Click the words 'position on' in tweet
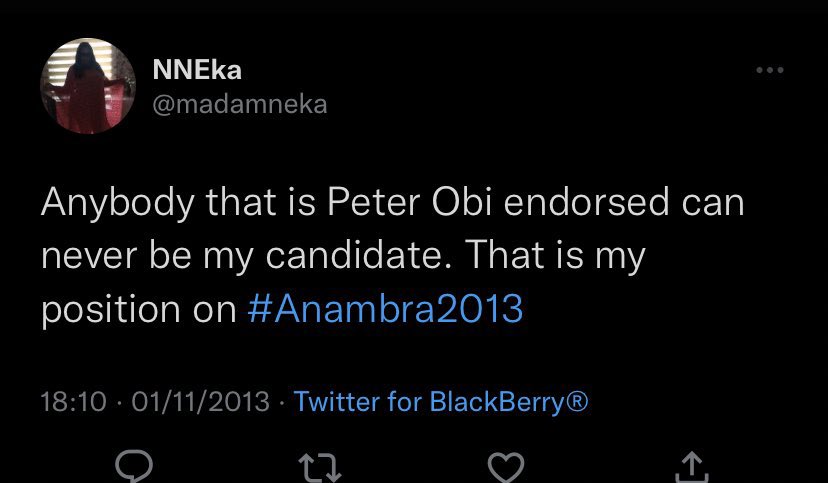828x483 pixels. click(138, 308)
